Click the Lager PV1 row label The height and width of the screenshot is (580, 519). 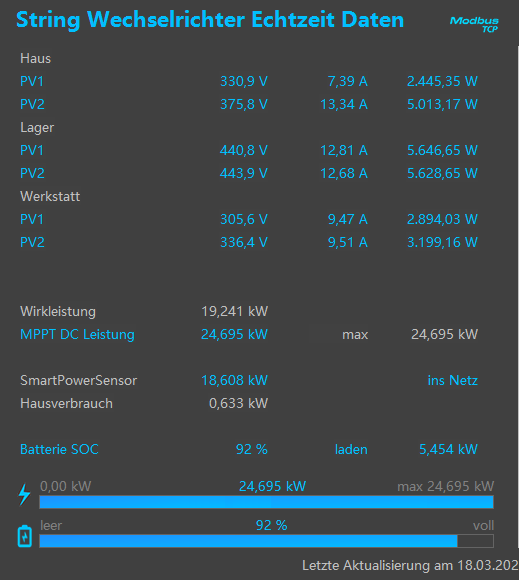[x=32, y=150]
